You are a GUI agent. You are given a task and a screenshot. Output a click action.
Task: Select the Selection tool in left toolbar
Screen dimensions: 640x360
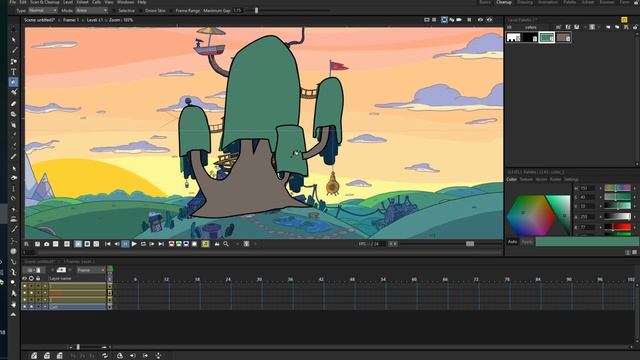click(13, 40)
